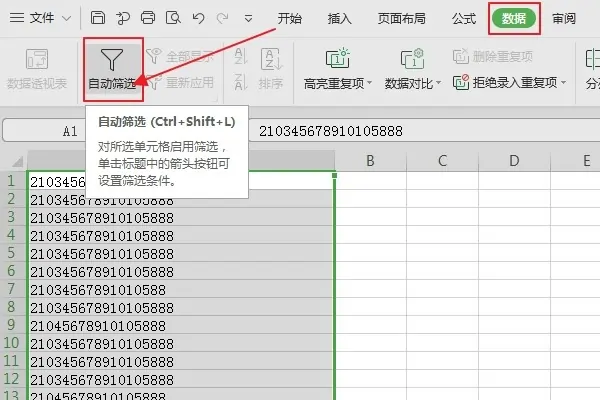Switch to the 开始 tab
600x400 pixels.
(290, 18)
